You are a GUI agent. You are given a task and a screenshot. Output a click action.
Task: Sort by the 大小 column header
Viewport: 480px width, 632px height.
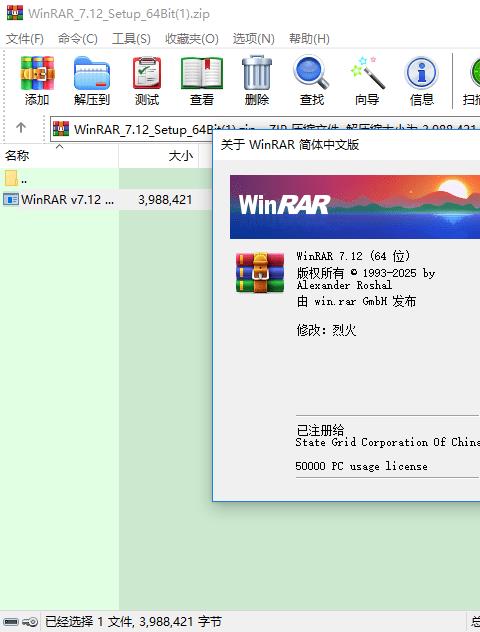pyautogui.click(x=158, y=156)
